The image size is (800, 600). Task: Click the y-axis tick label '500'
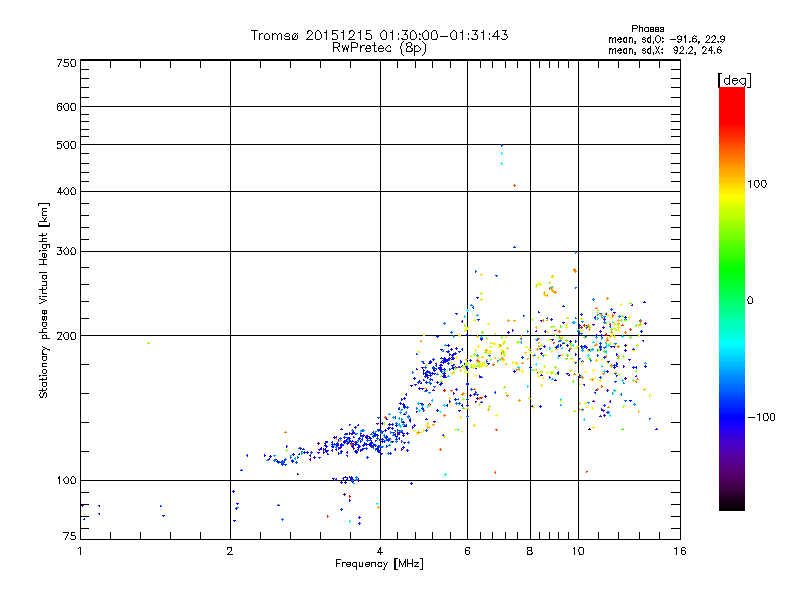pos(67,145)
